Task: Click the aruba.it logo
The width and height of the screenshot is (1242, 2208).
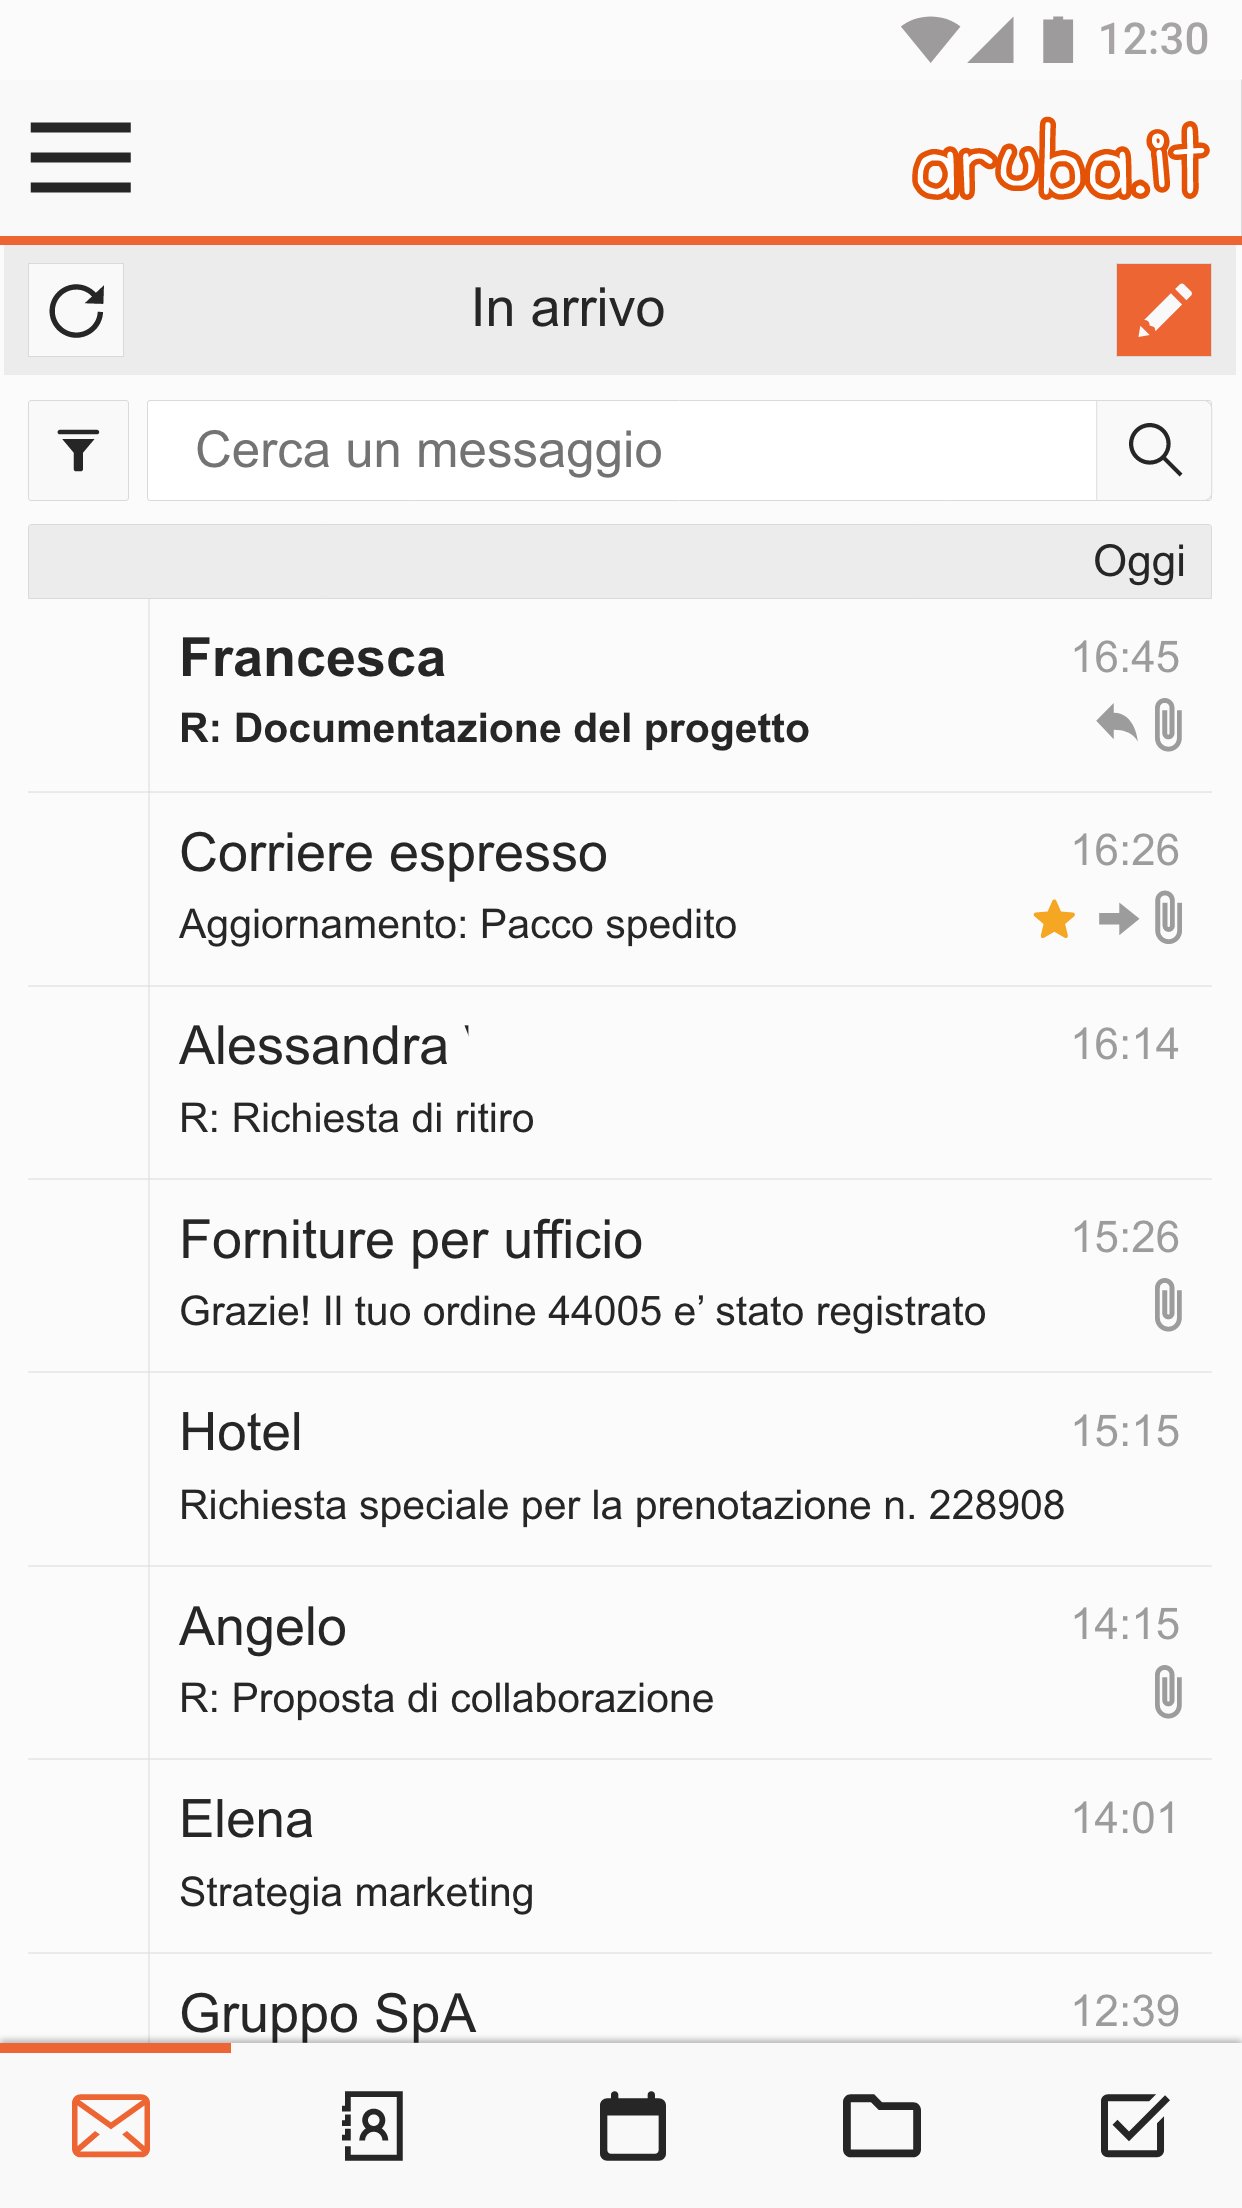Action: click(1060, 160)
